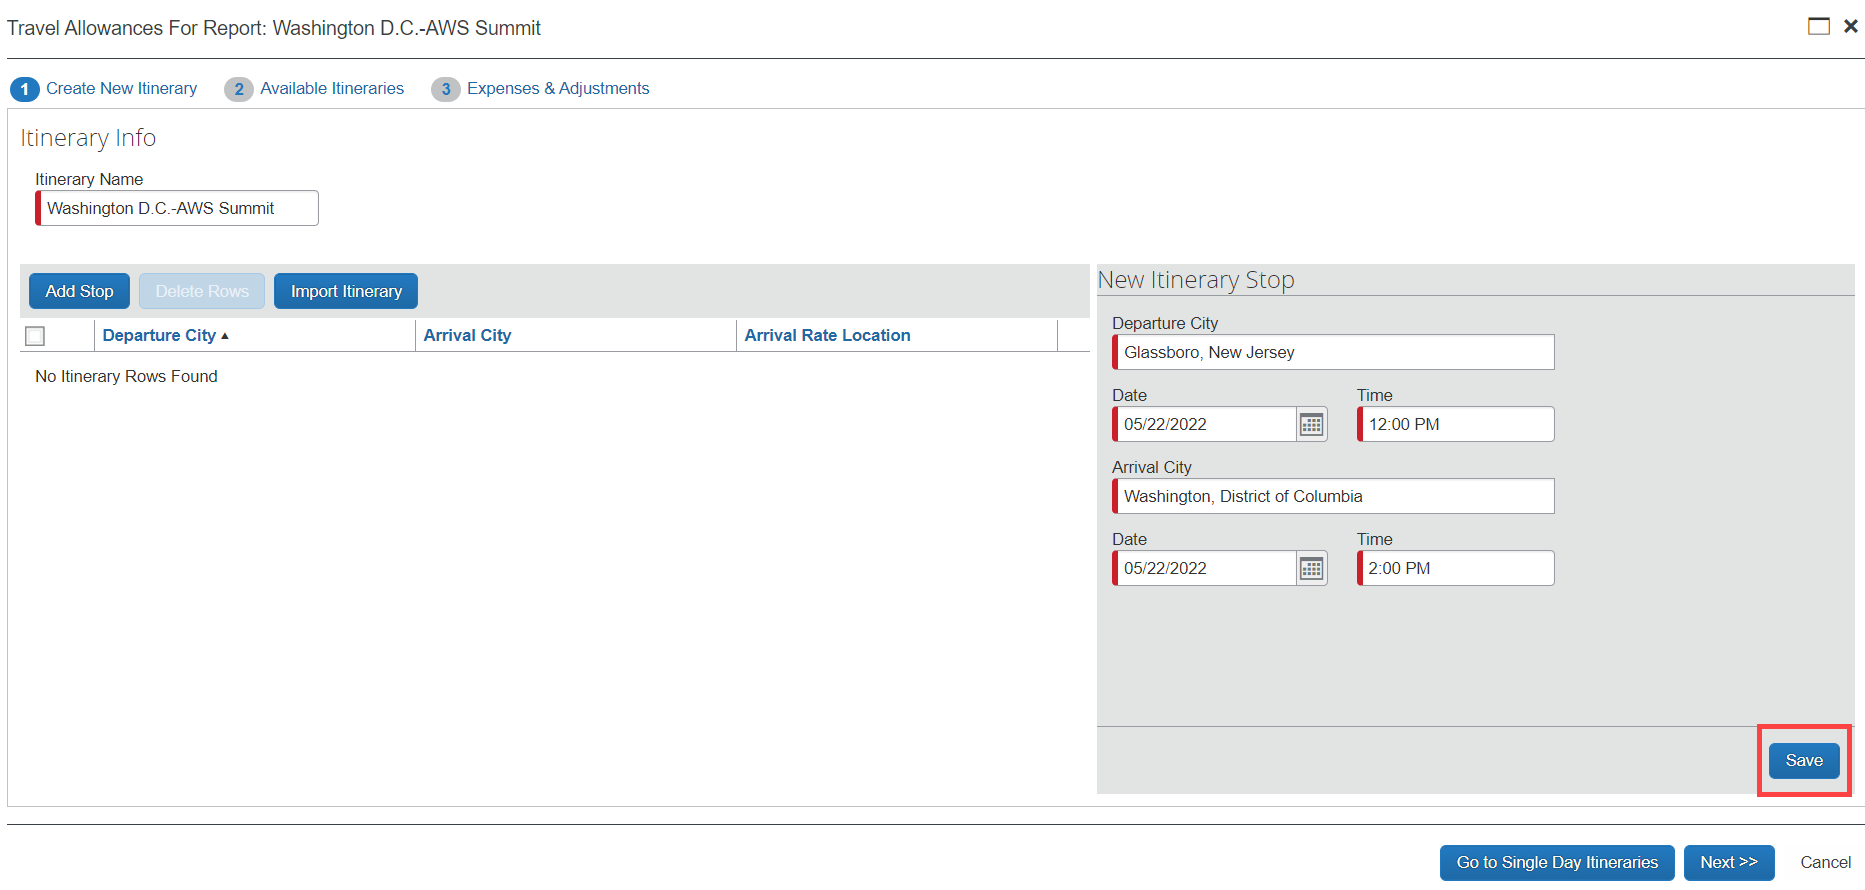Close the Travel Allowances dialog
The width and height of the screenshot is (1865, 890).
1851,26
